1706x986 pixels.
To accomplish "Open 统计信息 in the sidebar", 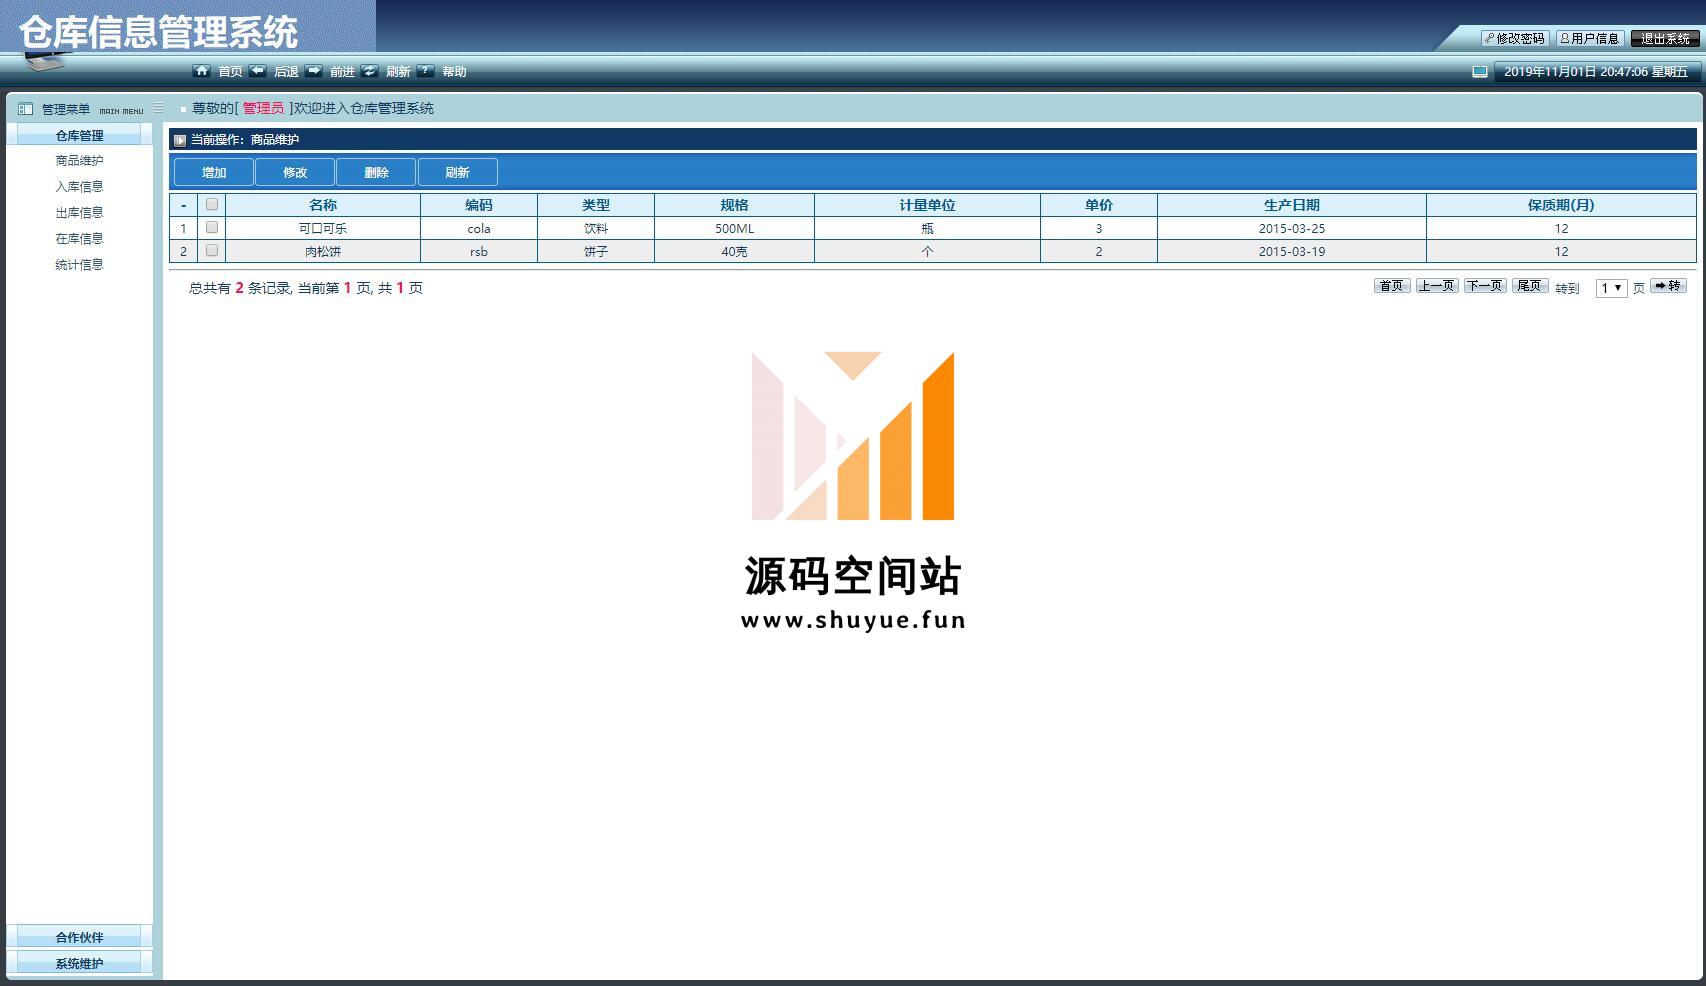I will coord(80,265).
